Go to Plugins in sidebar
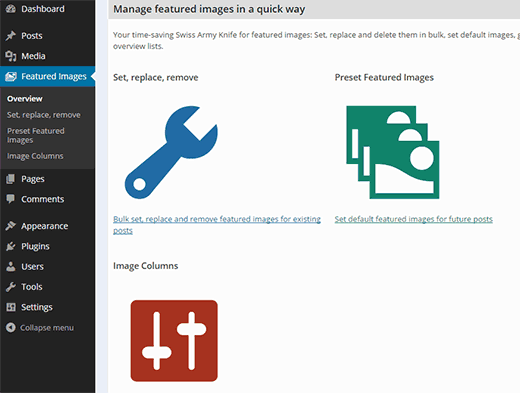The image size is (520, 393). point(35,246)
